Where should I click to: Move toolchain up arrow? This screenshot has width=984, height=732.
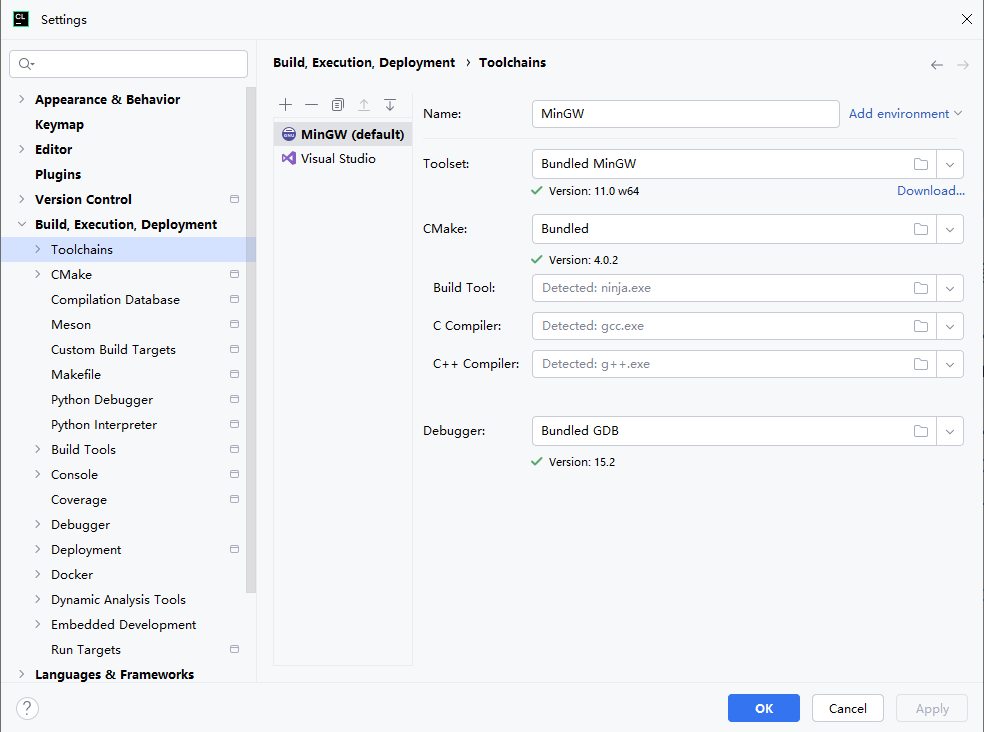[x=364, y=105]
